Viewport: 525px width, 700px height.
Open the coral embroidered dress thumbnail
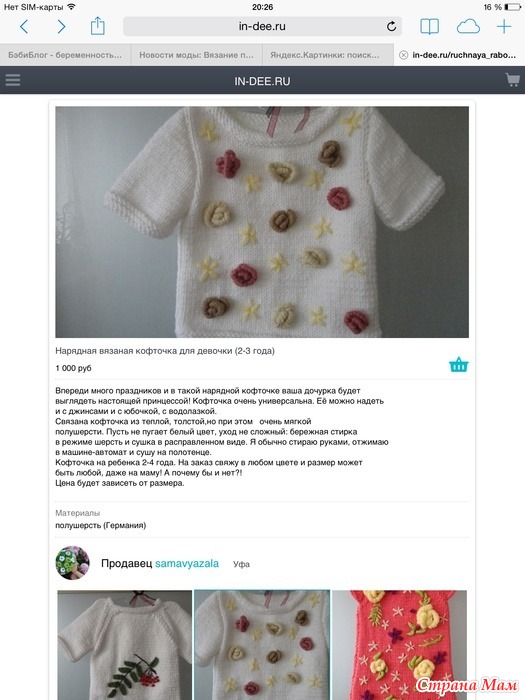click(400, 645)
